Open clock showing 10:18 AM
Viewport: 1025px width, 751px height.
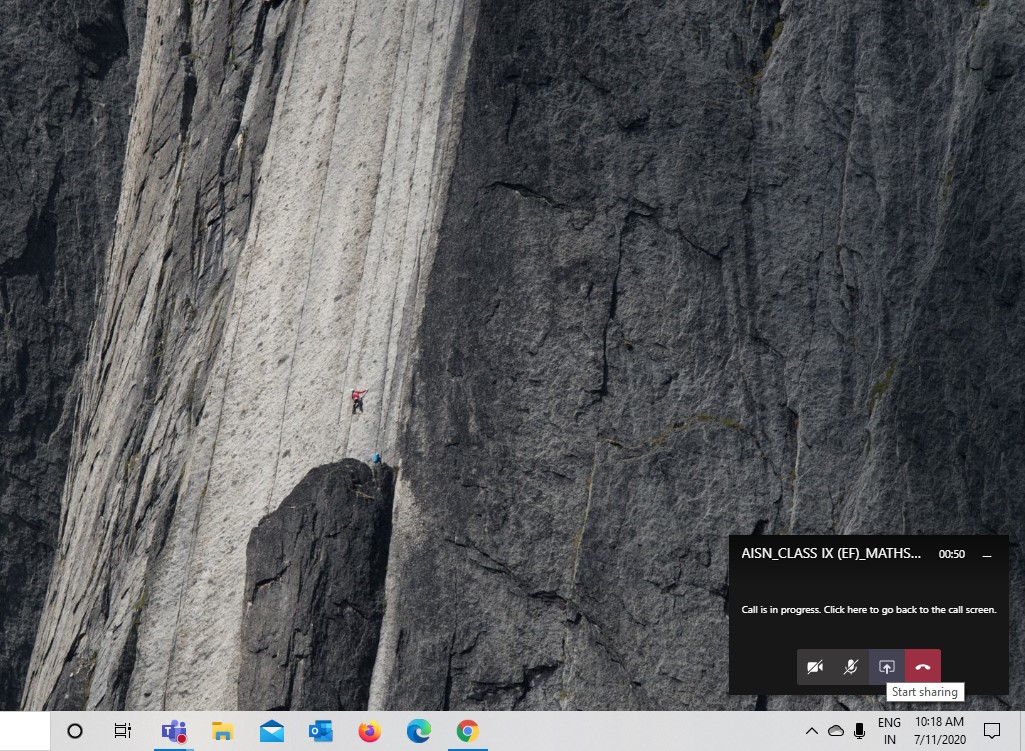click(939, 731)
